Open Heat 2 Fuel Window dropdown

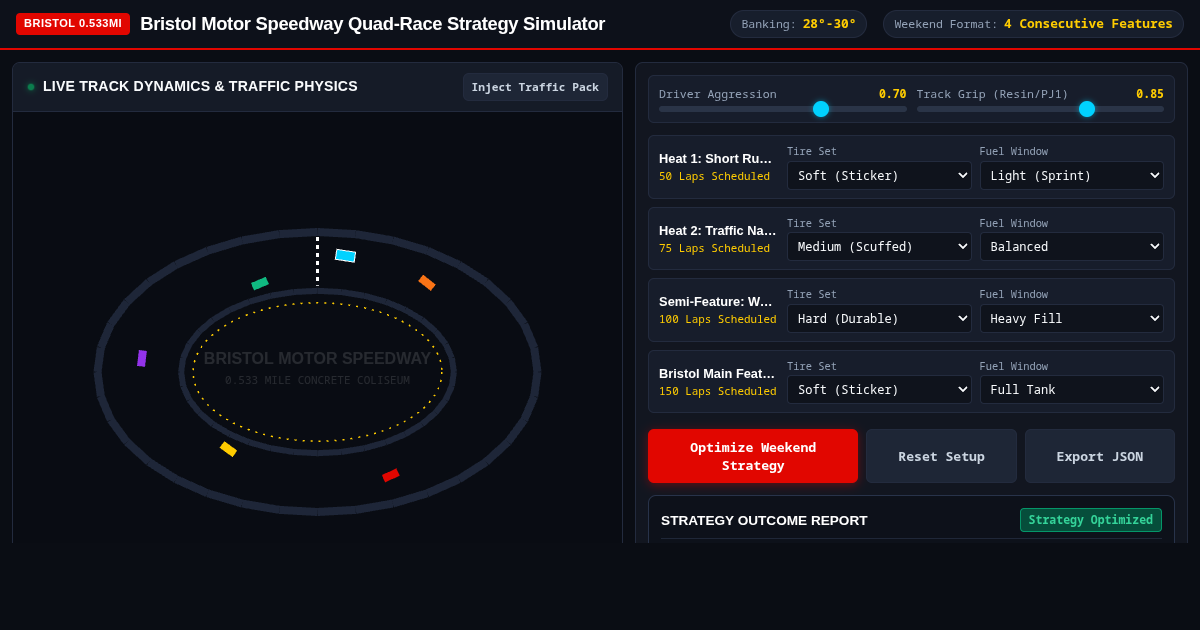1072,247
